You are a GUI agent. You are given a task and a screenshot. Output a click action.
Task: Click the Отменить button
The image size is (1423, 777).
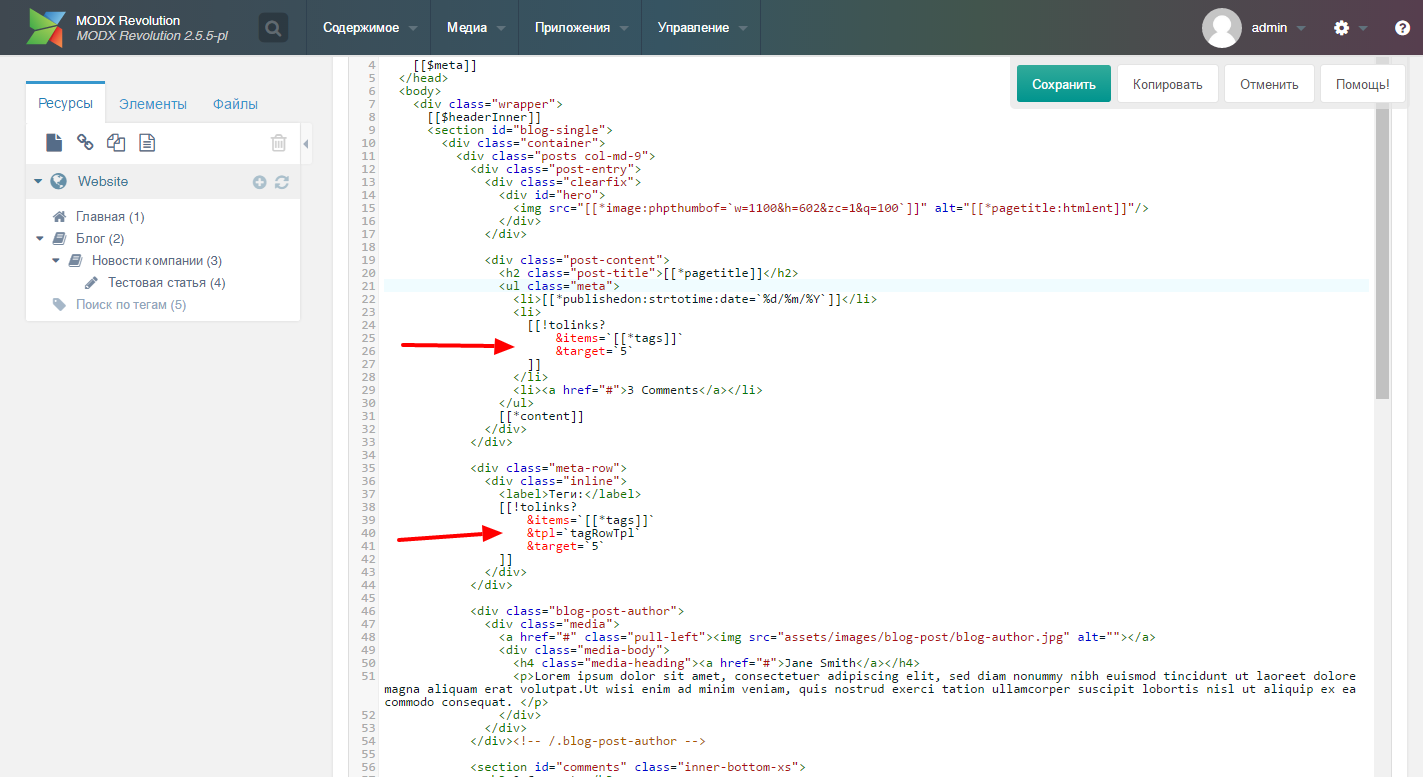[1269, 84]
